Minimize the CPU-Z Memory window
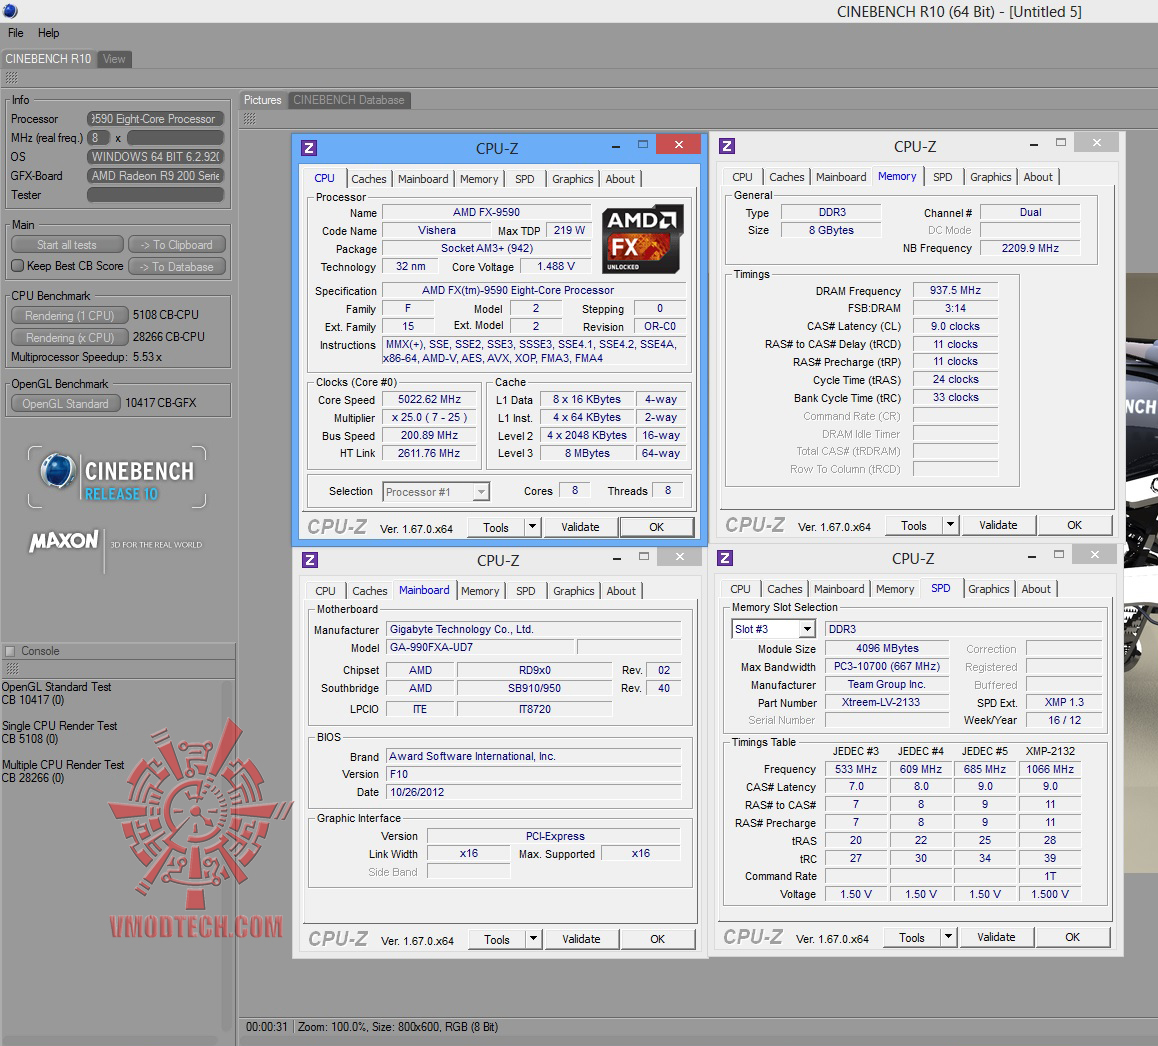Screen dimensions: 1158x1046 pos(1033,144)
